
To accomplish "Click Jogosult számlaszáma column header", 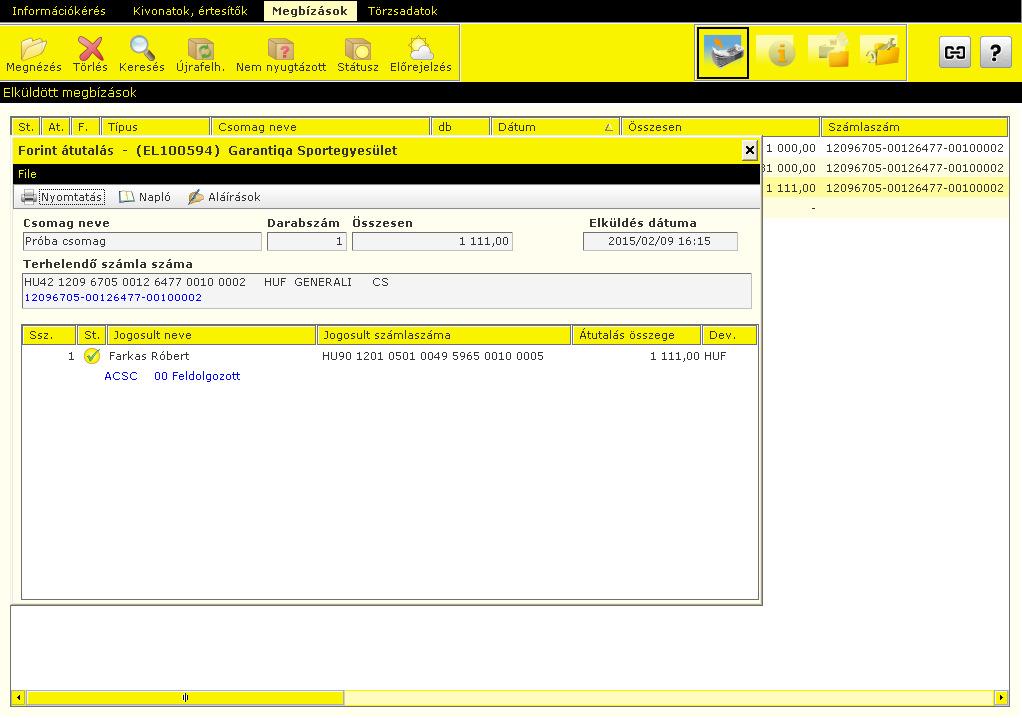I will pos(444,335).
